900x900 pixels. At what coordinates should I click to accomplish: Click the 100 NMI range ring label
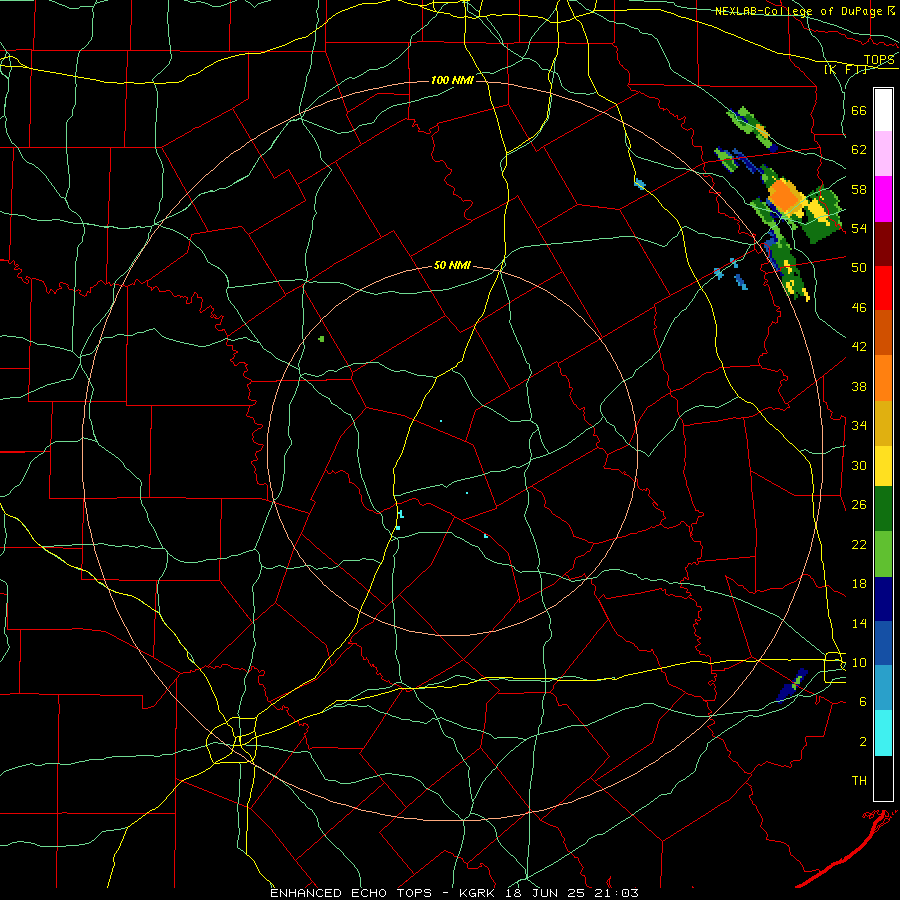(452, 80)
